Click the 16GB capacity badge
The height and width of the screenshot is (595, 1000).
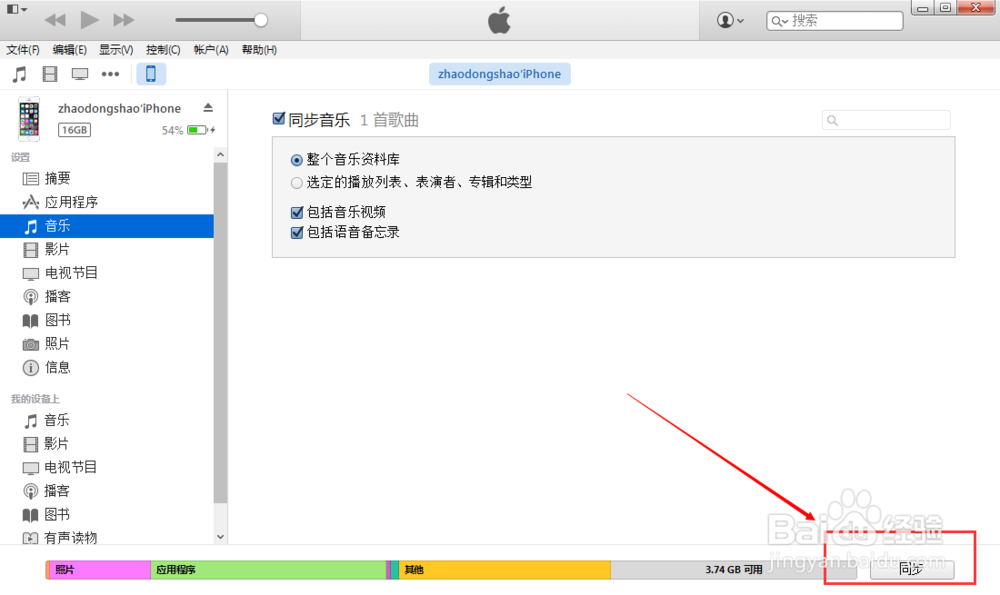coord(74,130)
